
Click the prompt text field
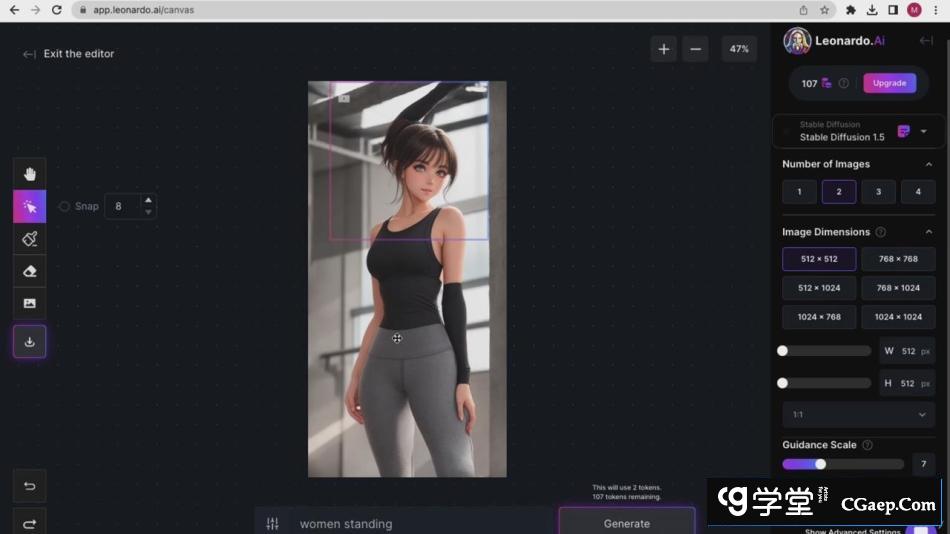[420, 523]
